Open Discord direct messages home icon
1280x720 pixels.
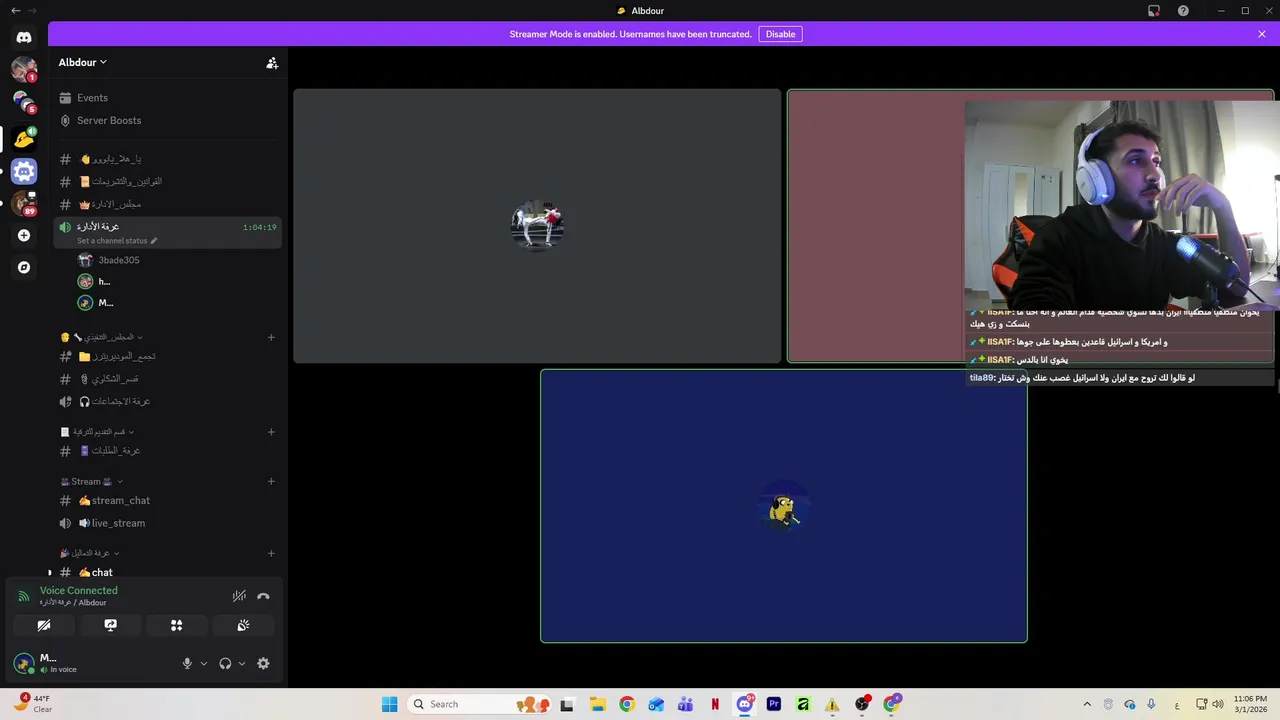24,37
